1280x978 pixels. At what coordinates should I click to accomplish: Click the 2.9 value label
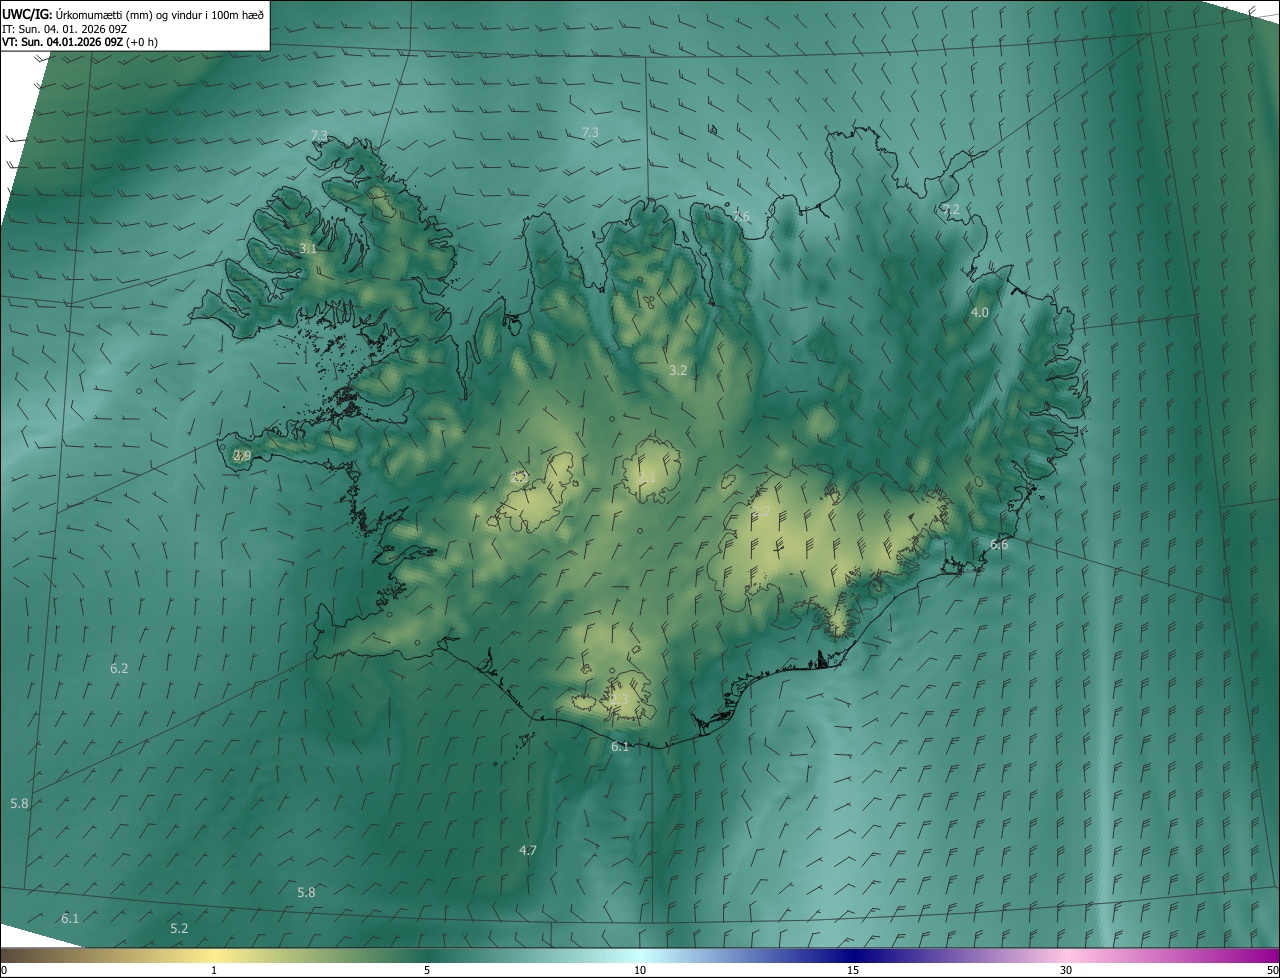[242, 455]
